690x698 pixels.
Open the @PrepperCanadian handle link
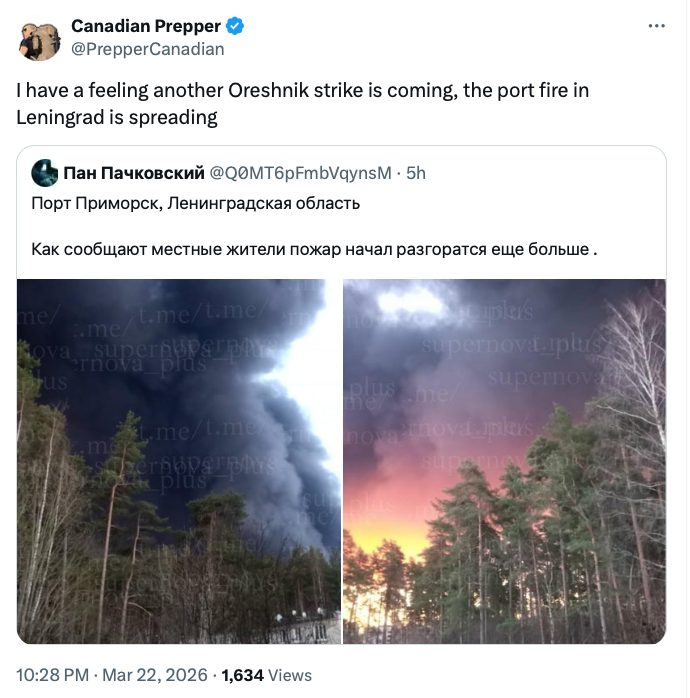pos(148,49)
